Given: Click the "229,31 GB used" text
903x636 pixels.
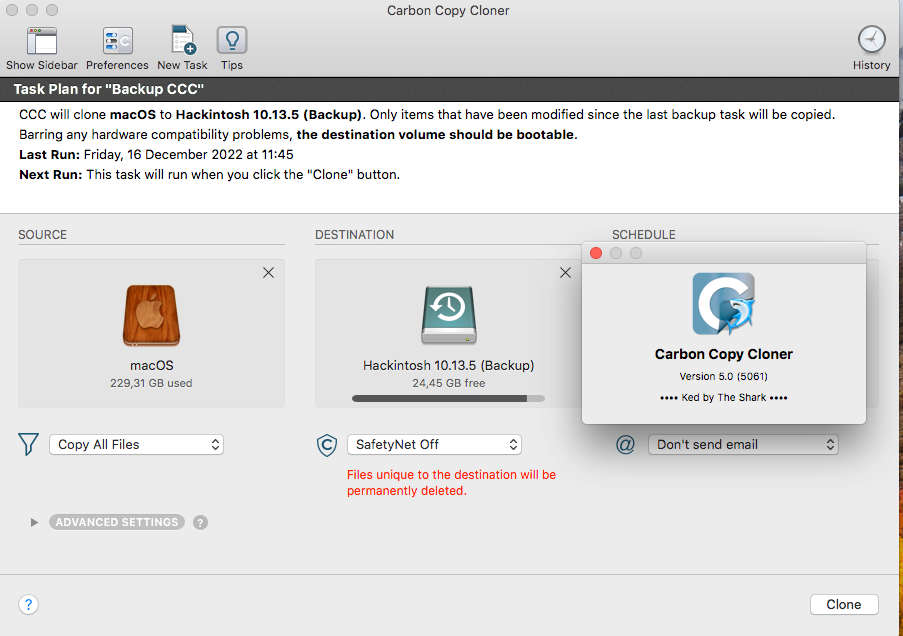Looking at the screenshot, I should click(x=151, y=383).
